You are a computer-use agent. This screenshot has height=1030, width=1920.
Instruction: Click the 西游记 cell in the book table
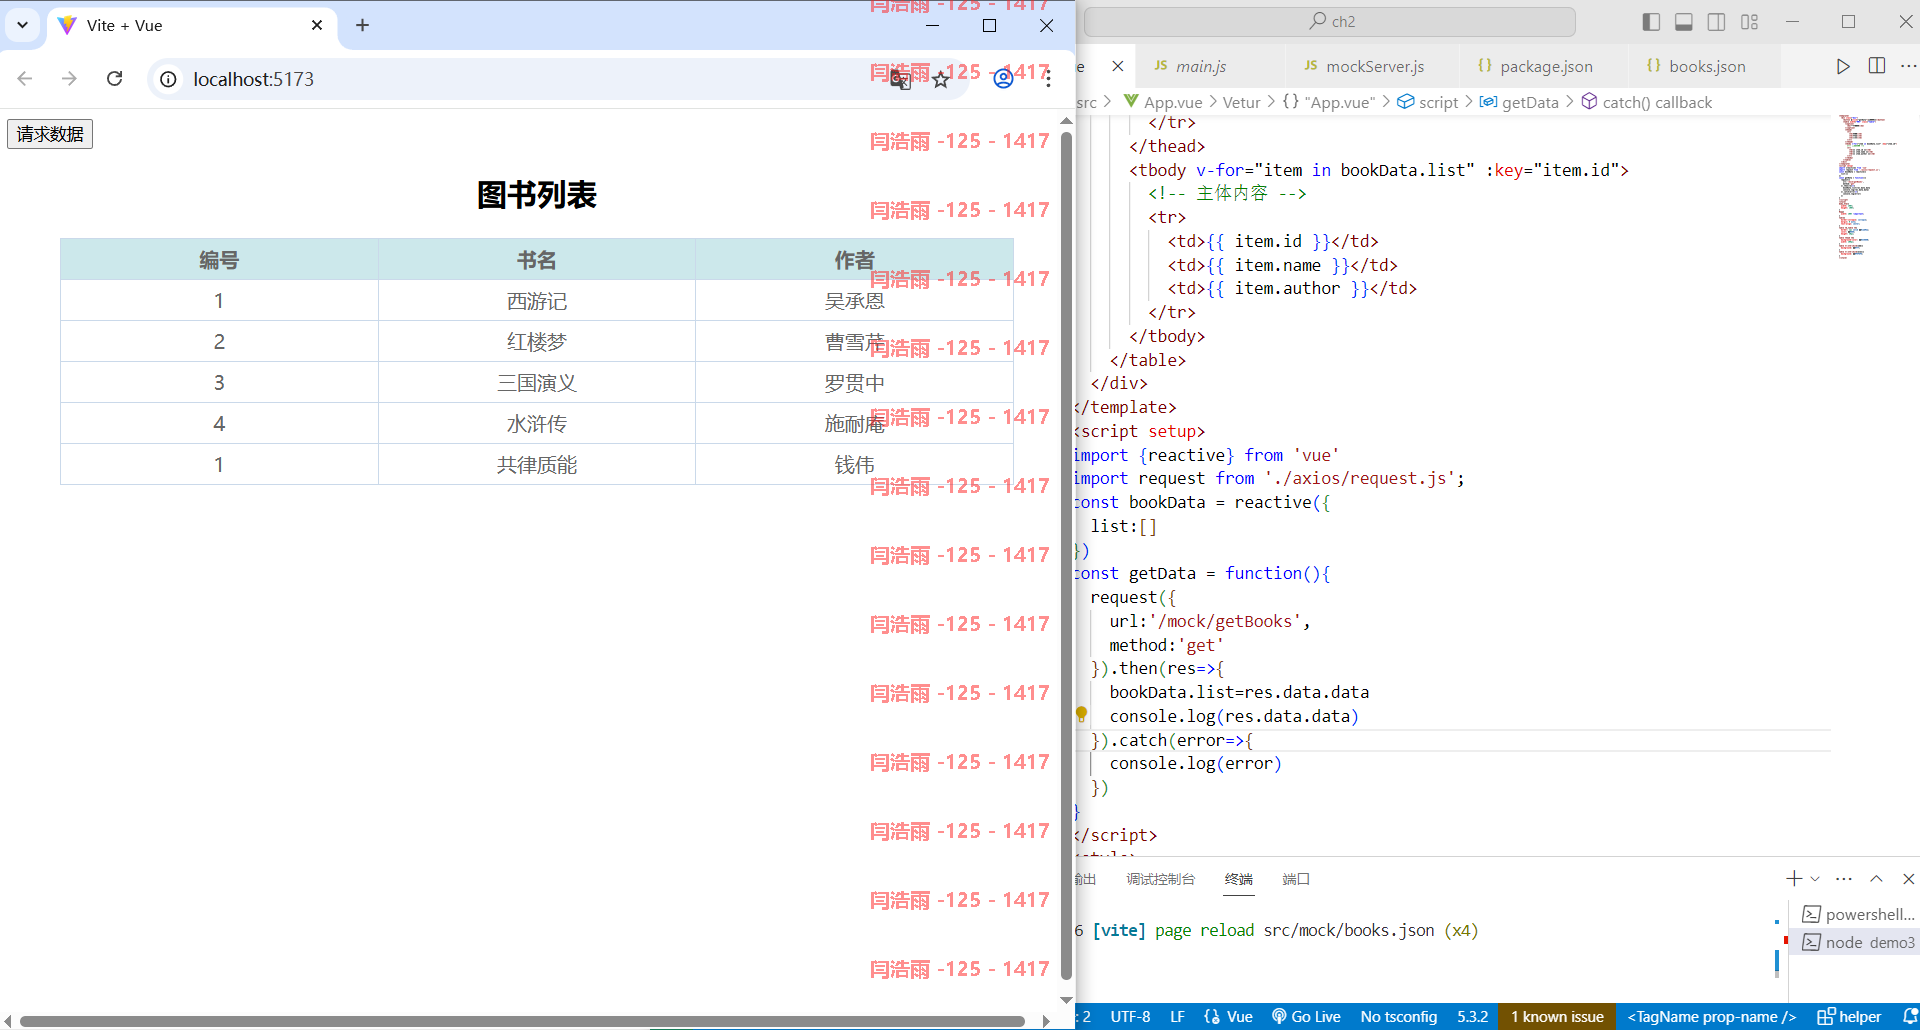coord(537,301)
